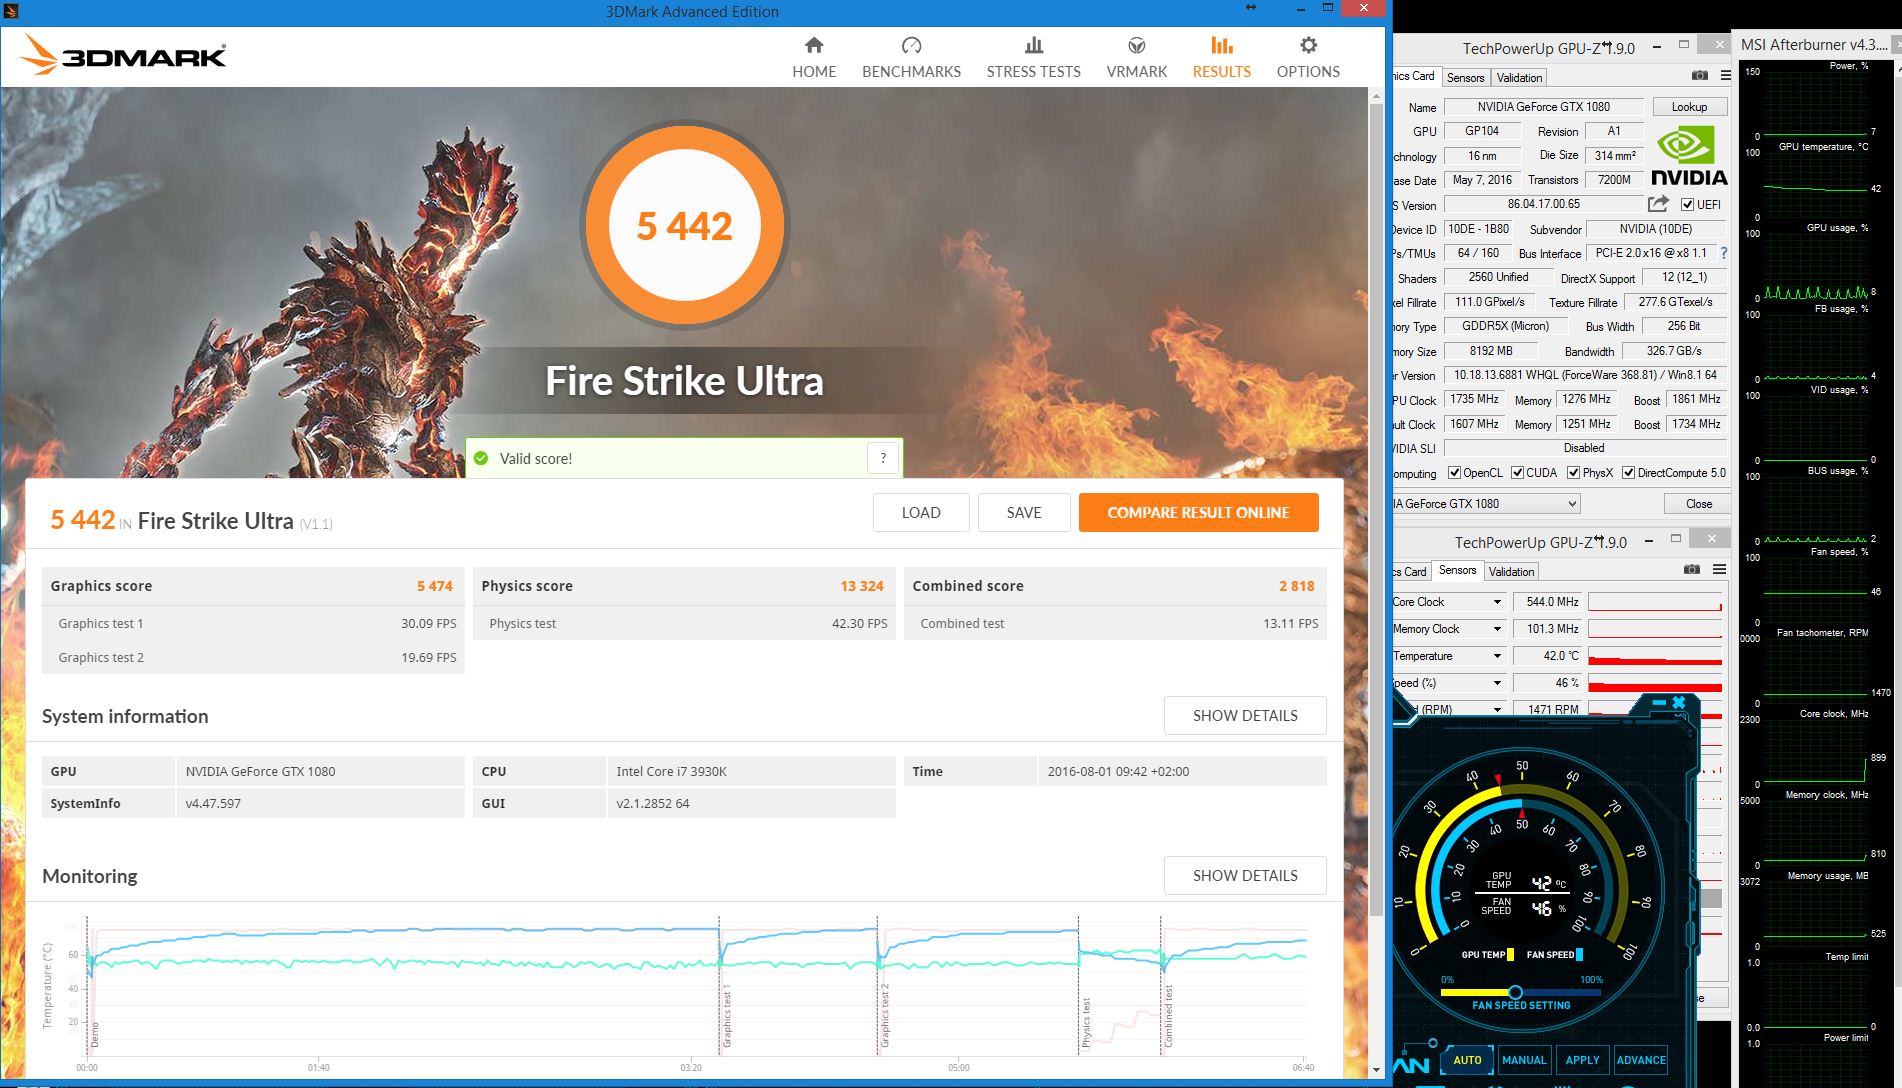Image resolution: width=1902 pixels, height=1088 pixels.
Task: Open the VRMark section in 3DMark
Action: click(x=1135, y=55)
